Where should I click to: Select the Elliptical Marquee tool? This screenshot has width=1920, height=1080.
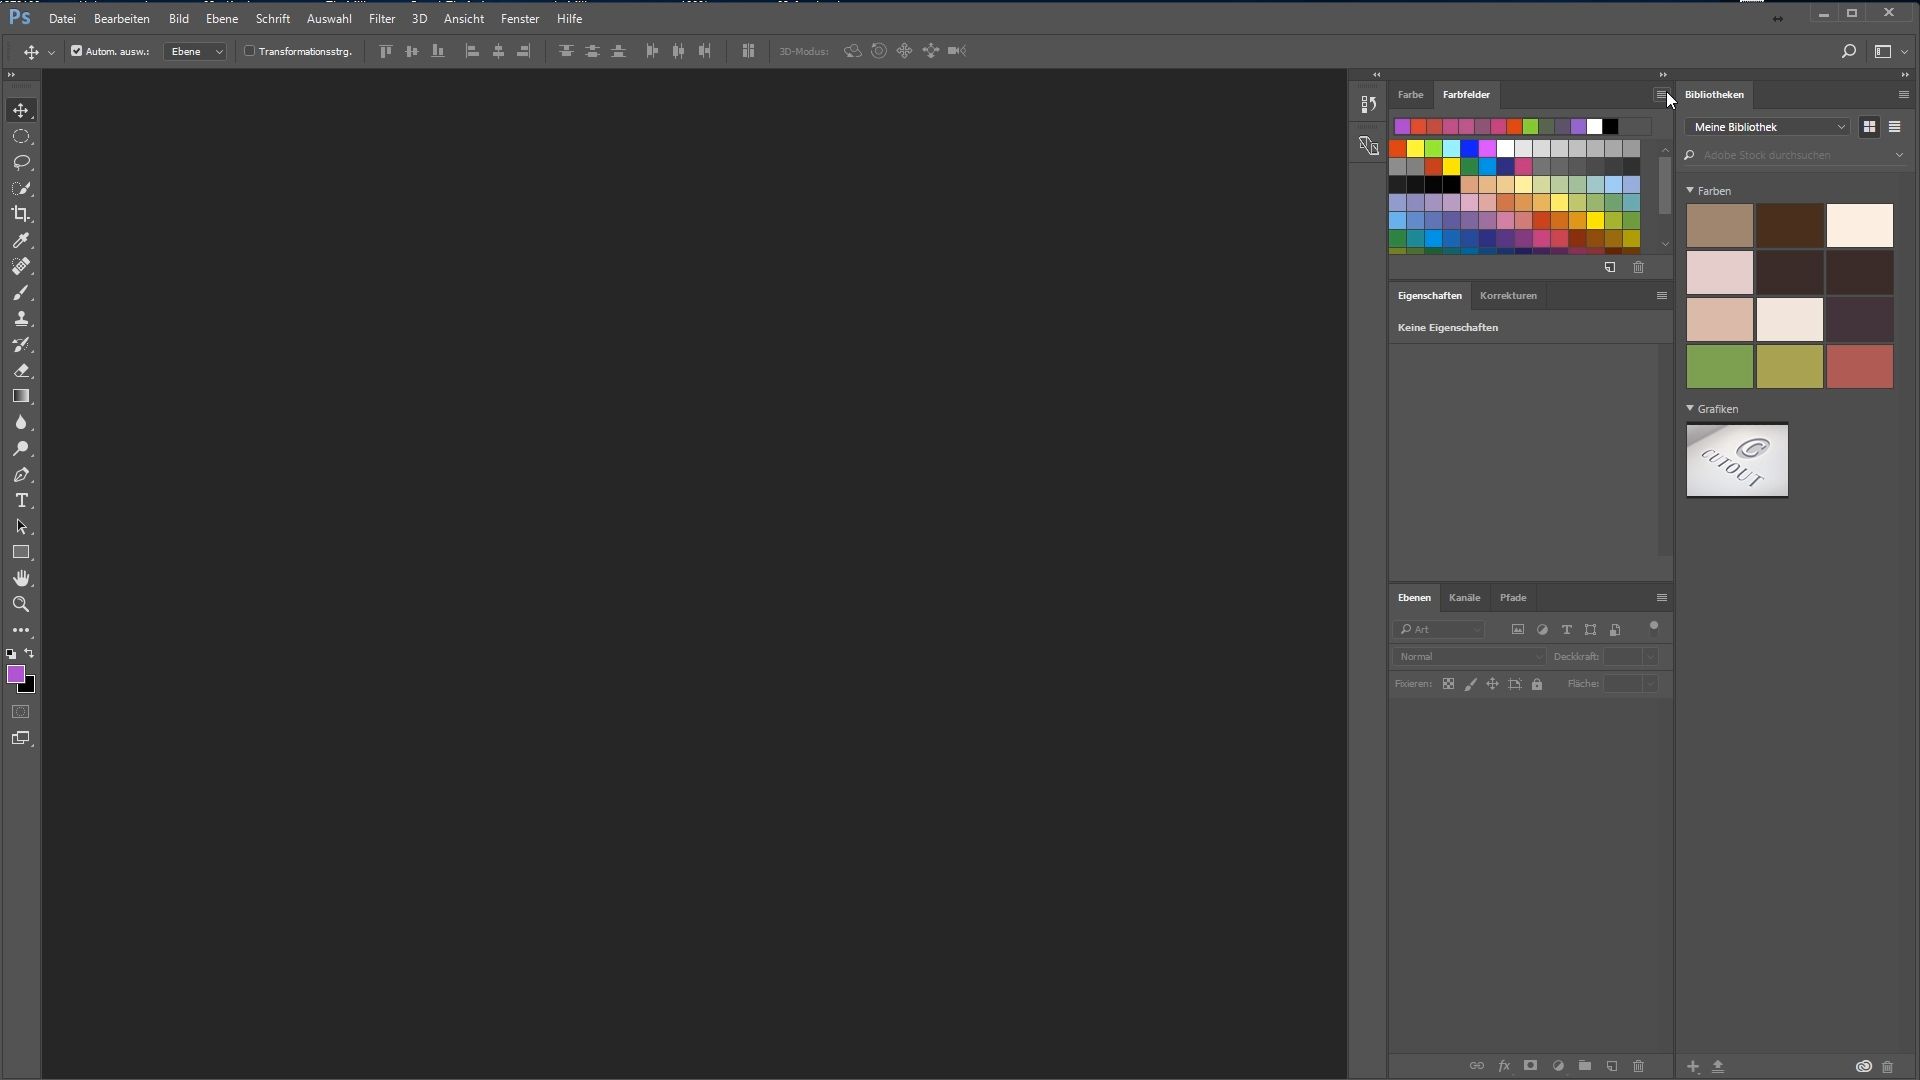21,137
